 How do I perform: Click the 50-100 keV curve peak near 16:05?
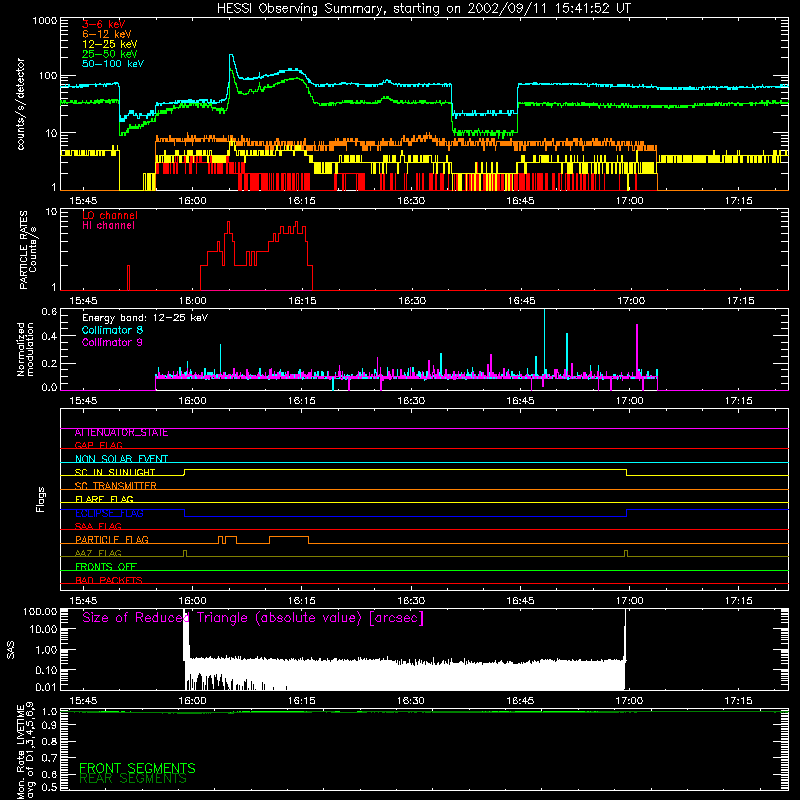tap(231, 56)
